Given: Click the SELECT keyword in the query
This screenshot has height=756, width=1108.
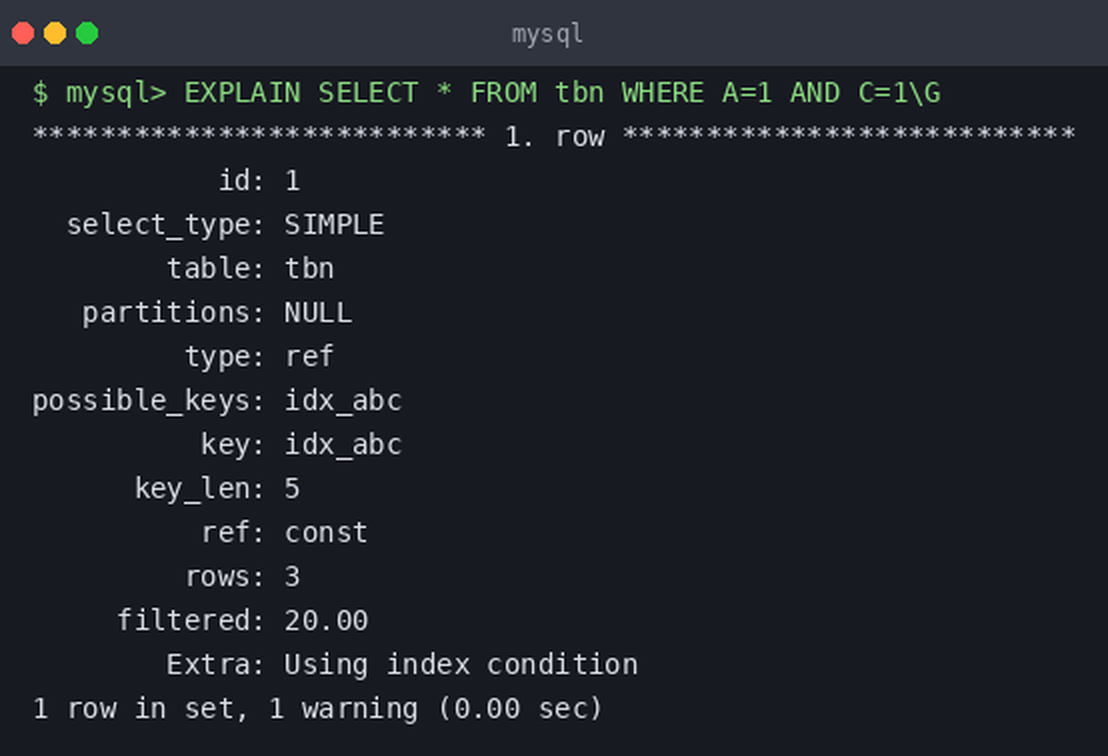Looking at the screenshot, I should [368, 93].
